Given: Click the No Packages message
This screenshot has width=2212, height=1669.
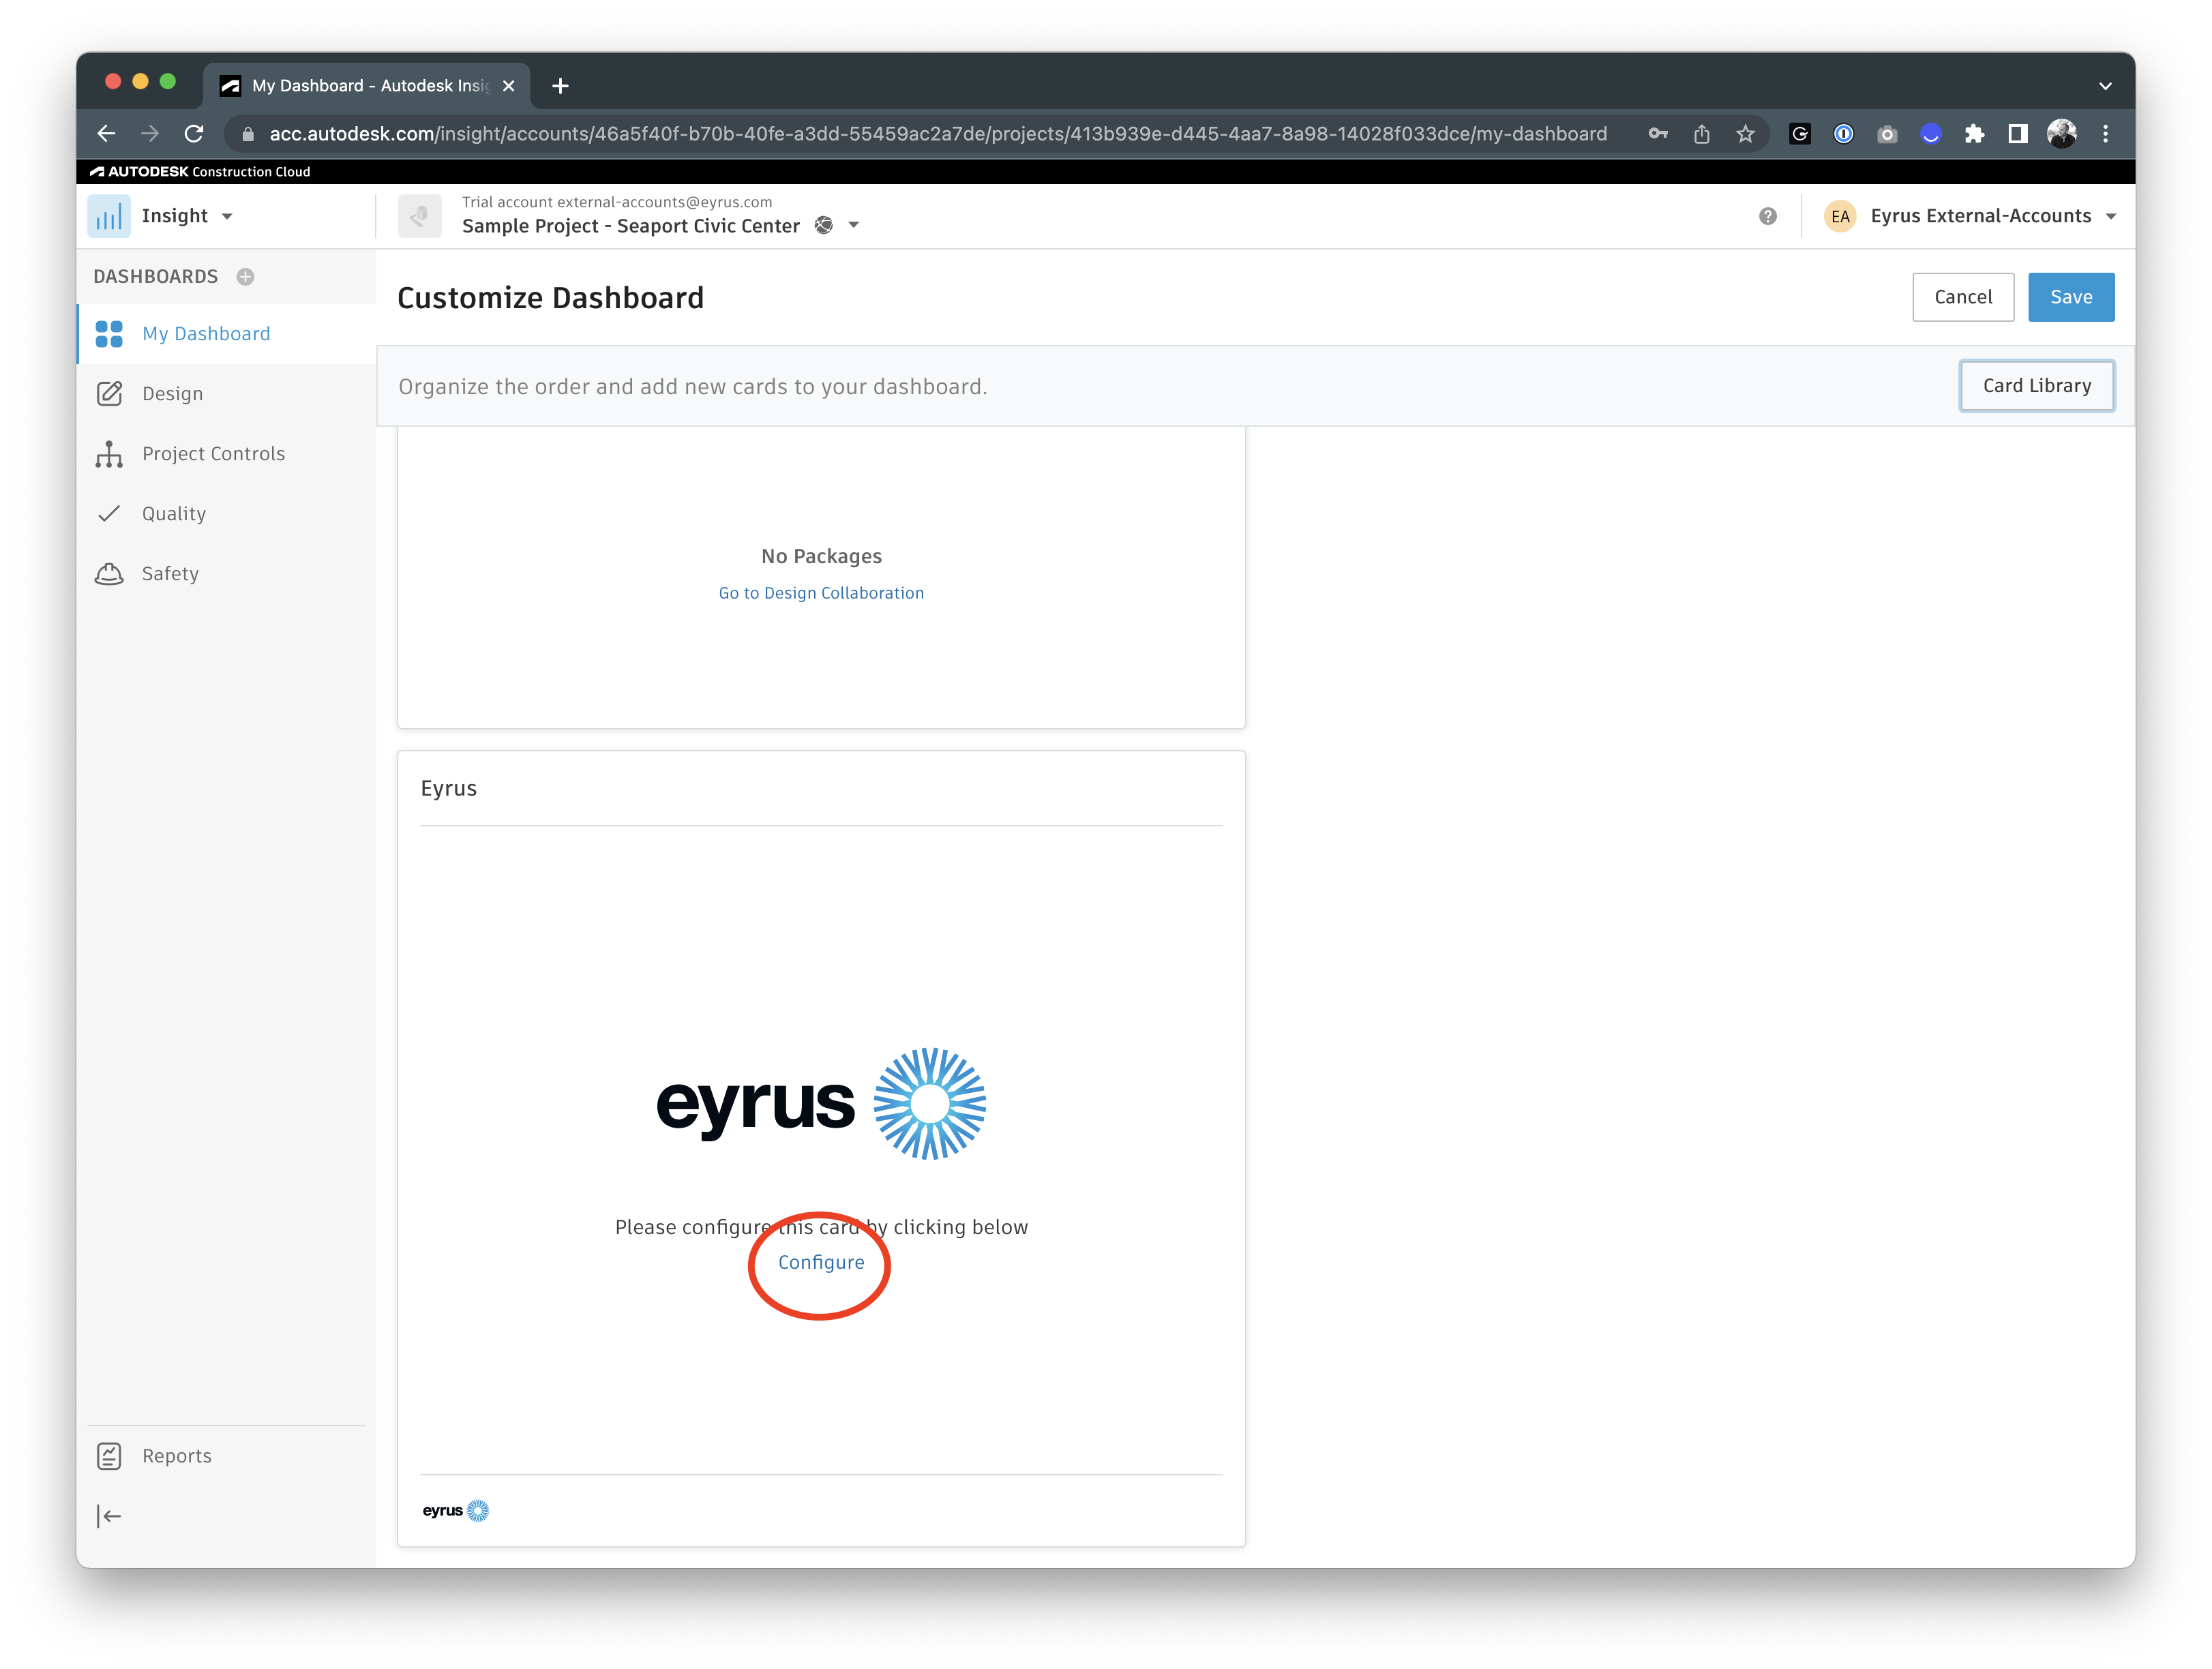Looking at the screenshot, I should point(821,556).
